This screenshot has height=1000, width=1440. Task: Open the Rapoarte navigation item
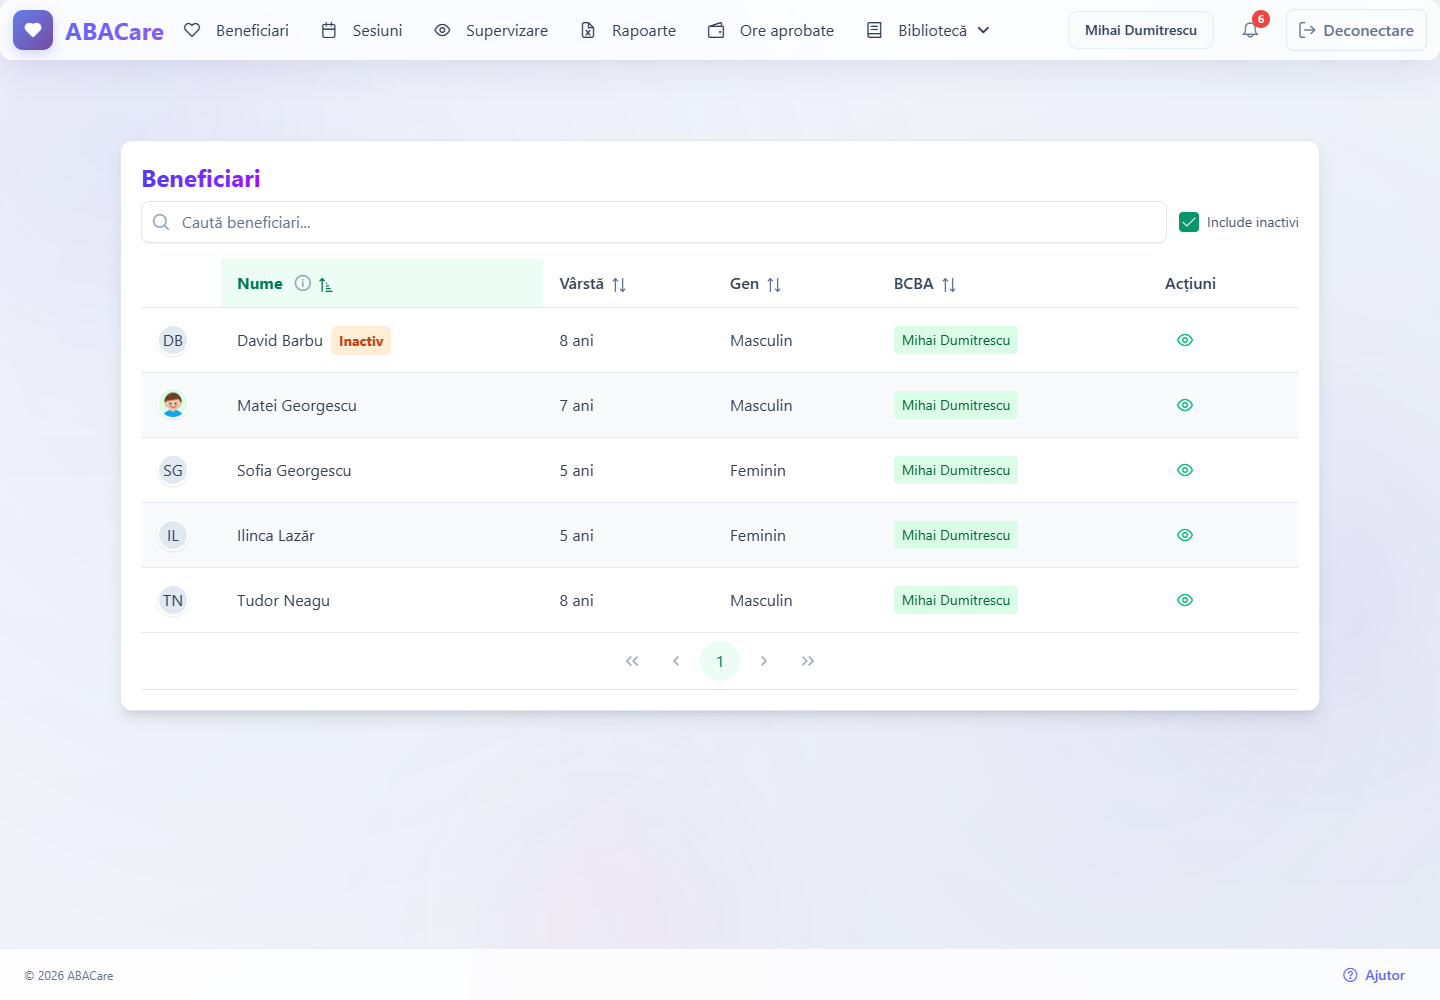pos(628,30)
